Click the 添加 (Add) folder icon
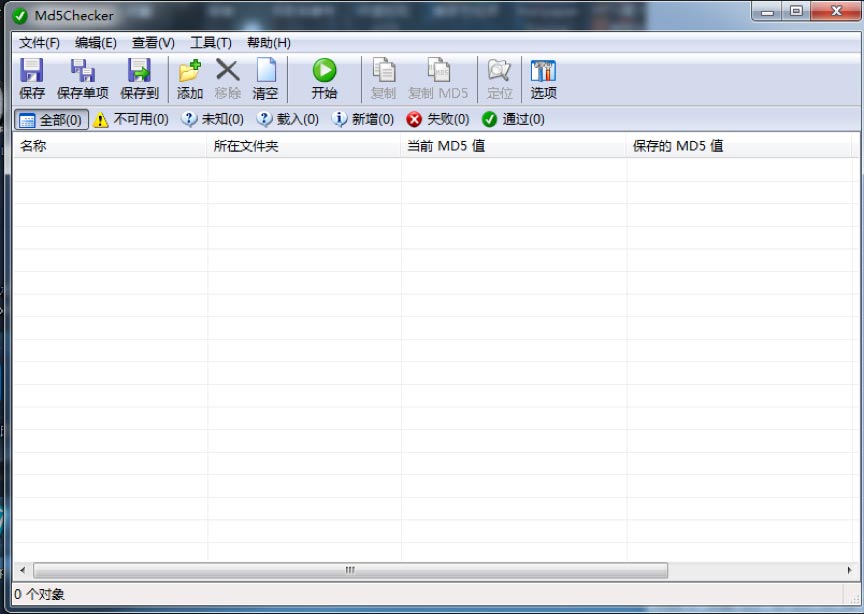The height and width of the screenshot is (614, 864). tap(190, 71)
